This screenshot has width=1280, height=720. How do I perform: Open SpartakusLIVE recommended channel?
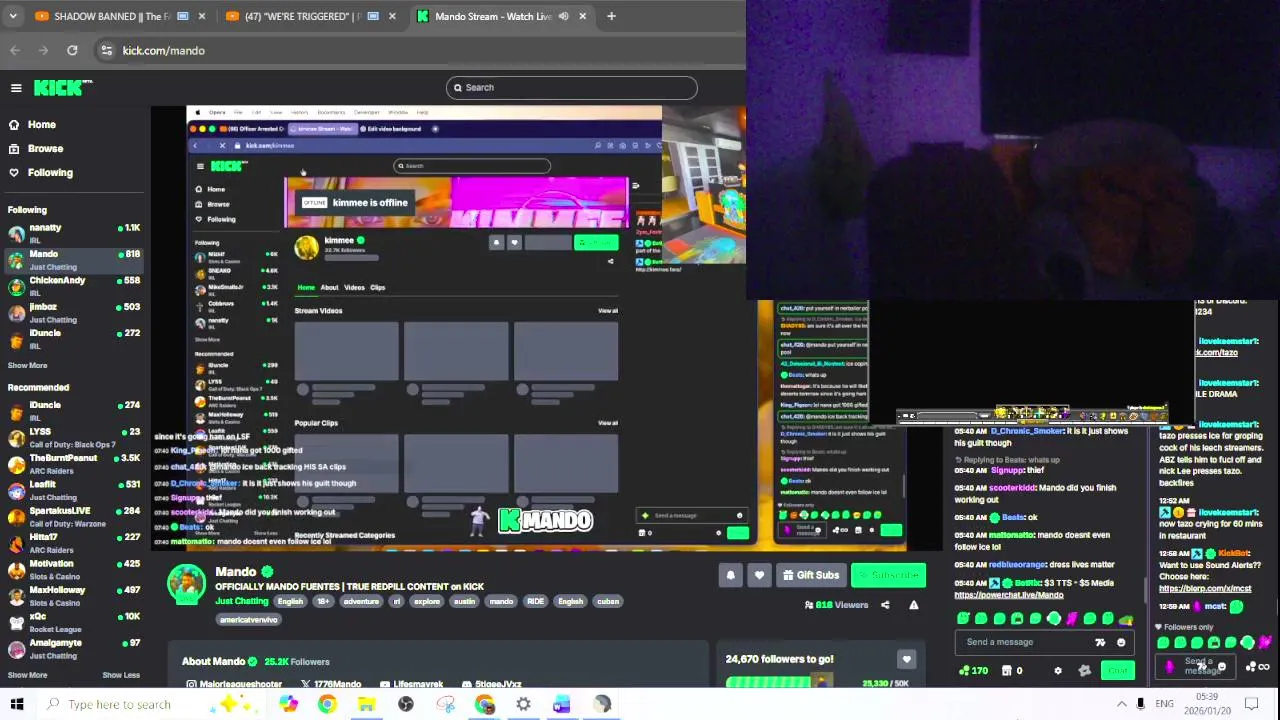point(74,516)
